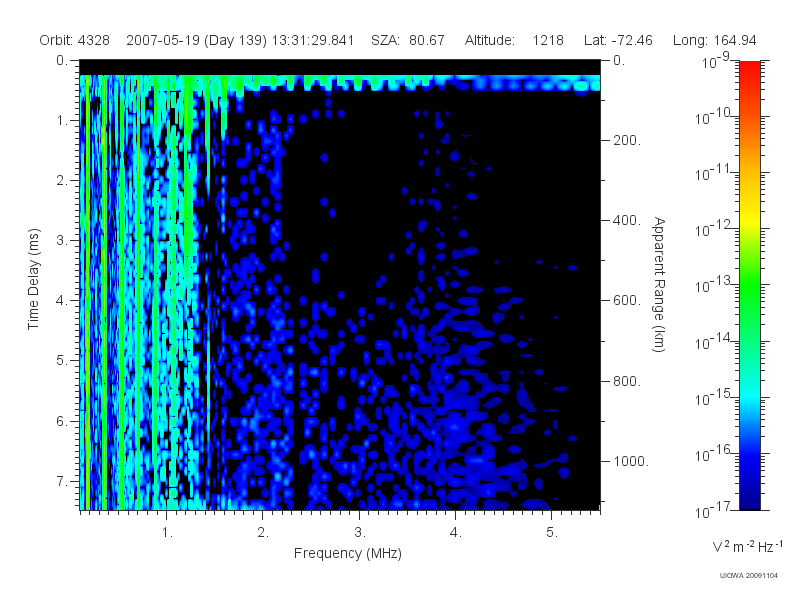
Task: Click the '7.' tick on time delay axis
Action: 62,481
